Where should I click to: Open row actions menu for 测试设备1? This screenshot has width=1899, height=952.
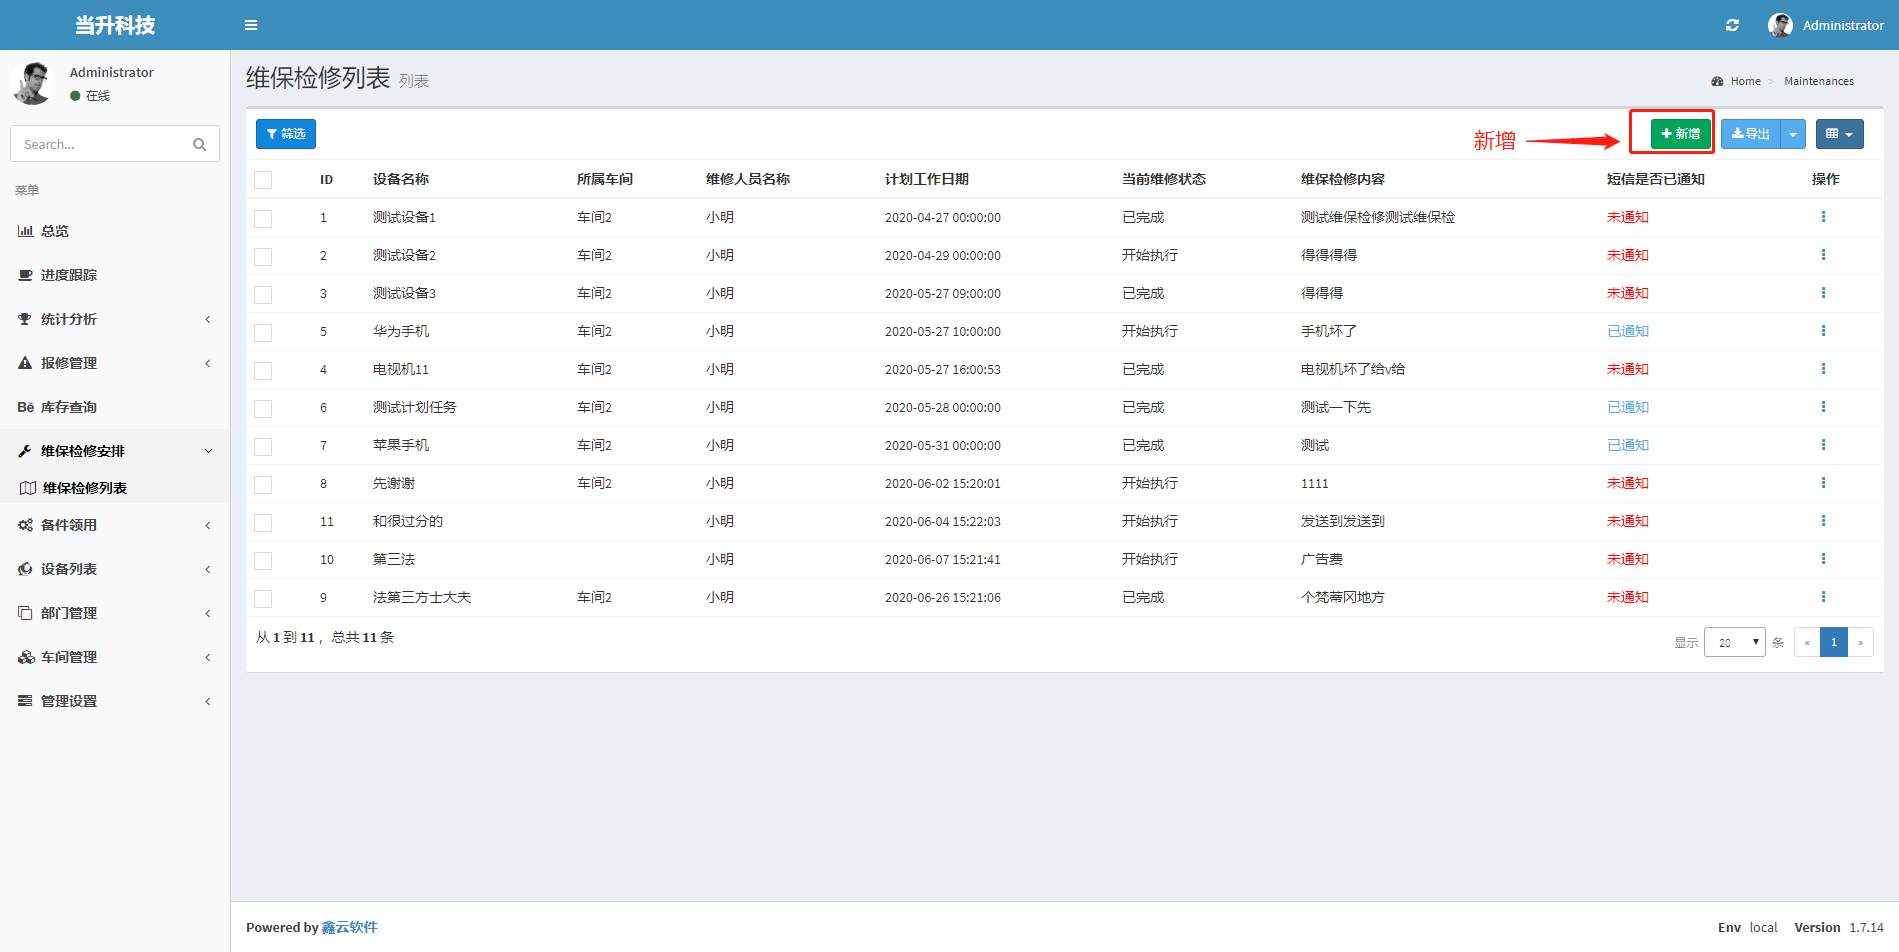1823,217
